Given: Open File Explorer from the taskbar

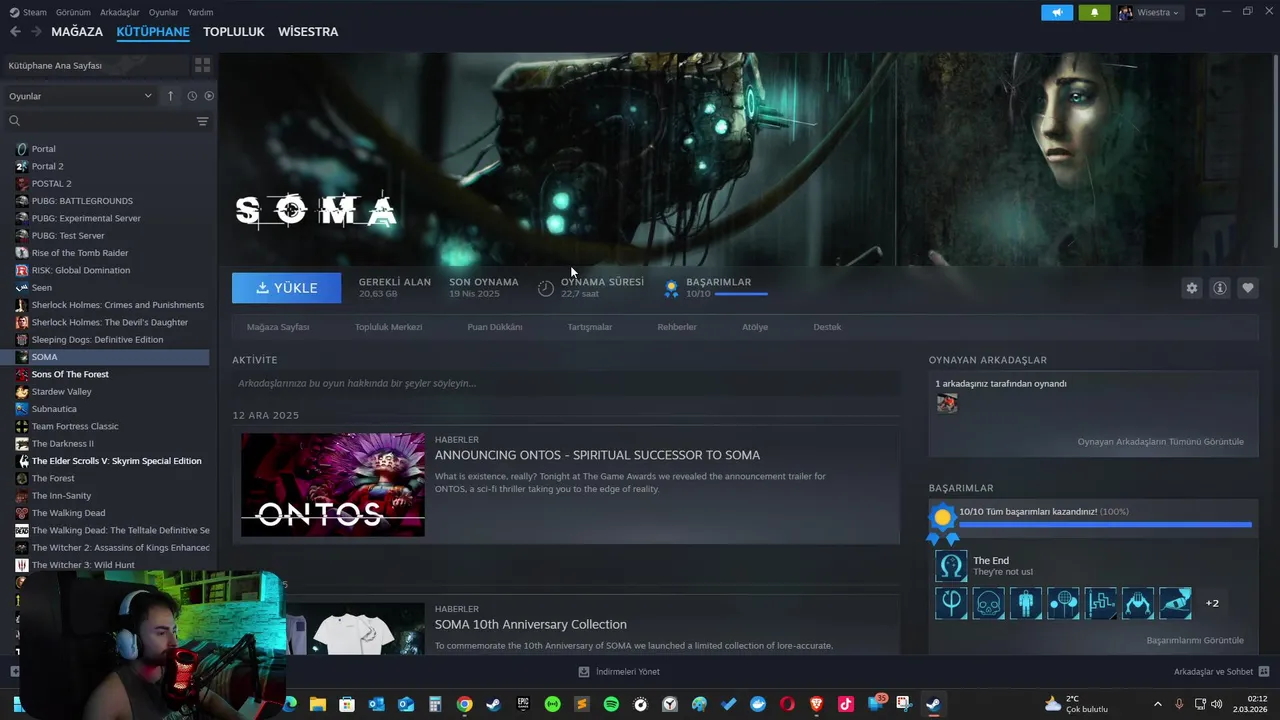Looking at the screenshot, I should pyautogui.click(x=318, y=704).
